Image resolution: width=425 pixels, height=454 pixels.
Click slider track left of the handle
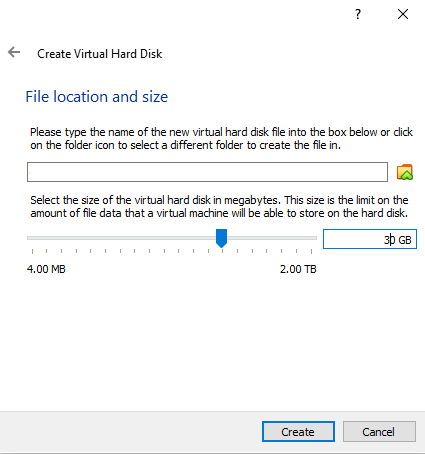121,238
